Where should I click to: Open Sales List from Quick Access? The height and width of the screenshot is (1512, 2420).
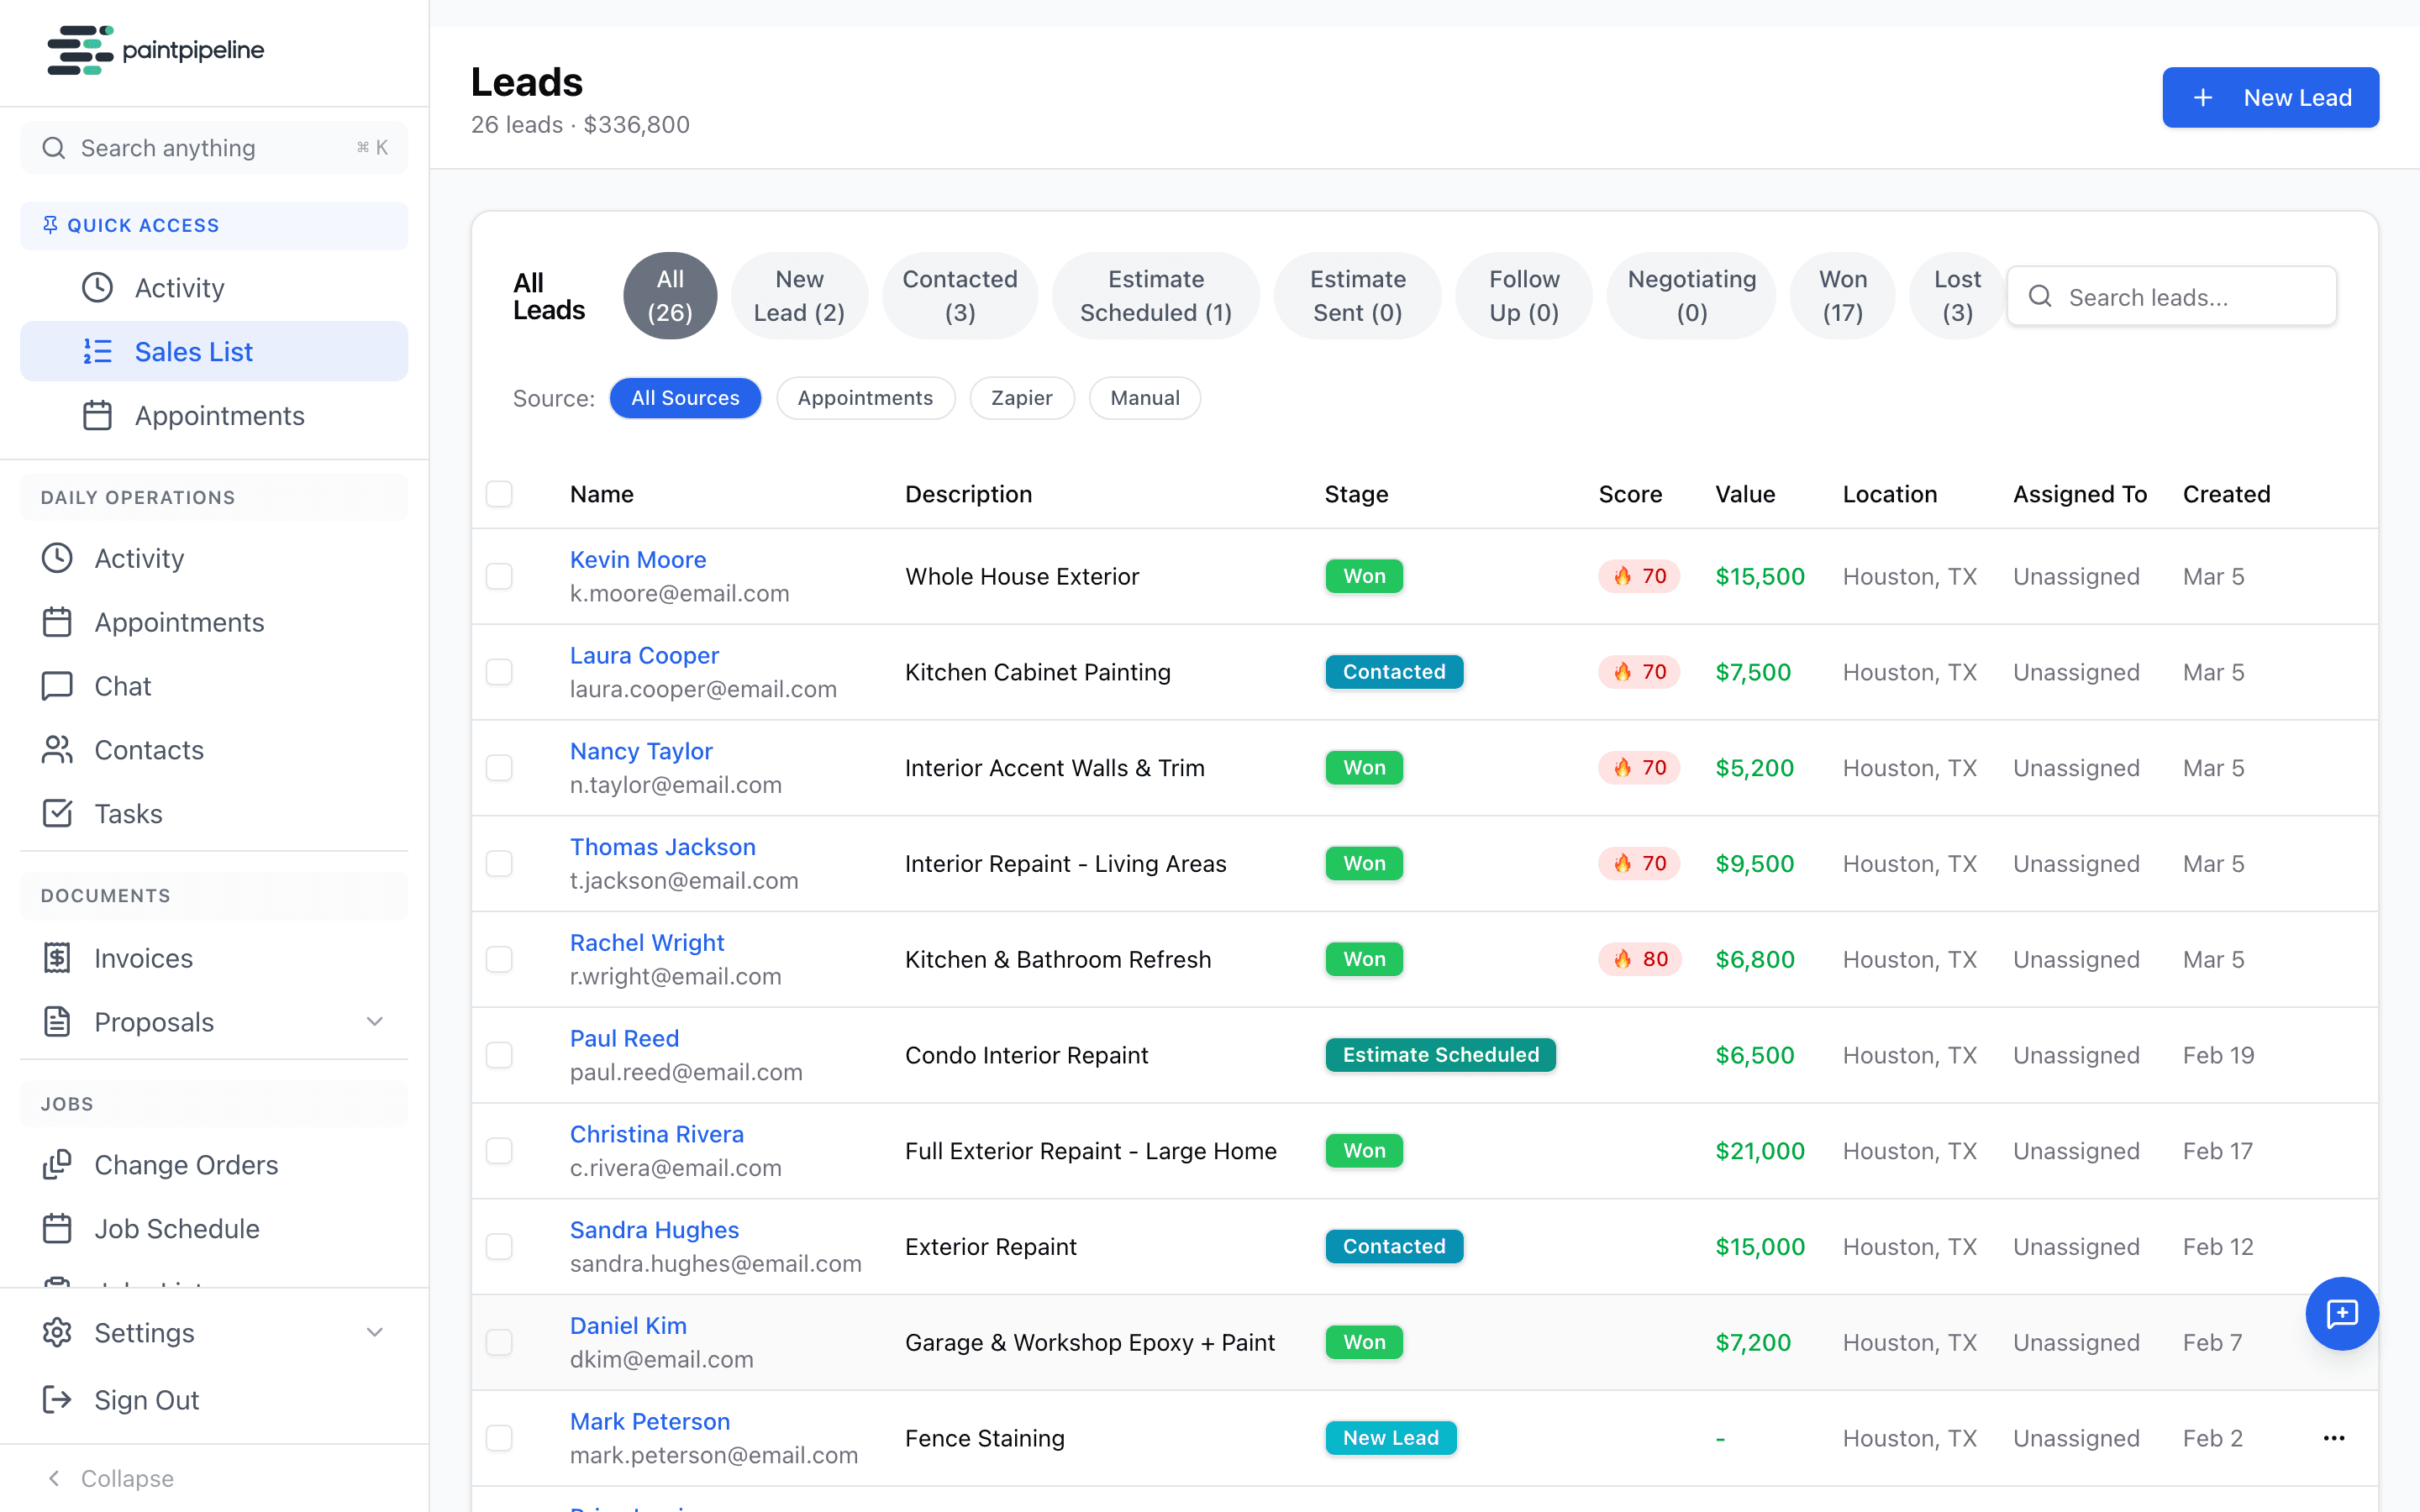point(193,351)
